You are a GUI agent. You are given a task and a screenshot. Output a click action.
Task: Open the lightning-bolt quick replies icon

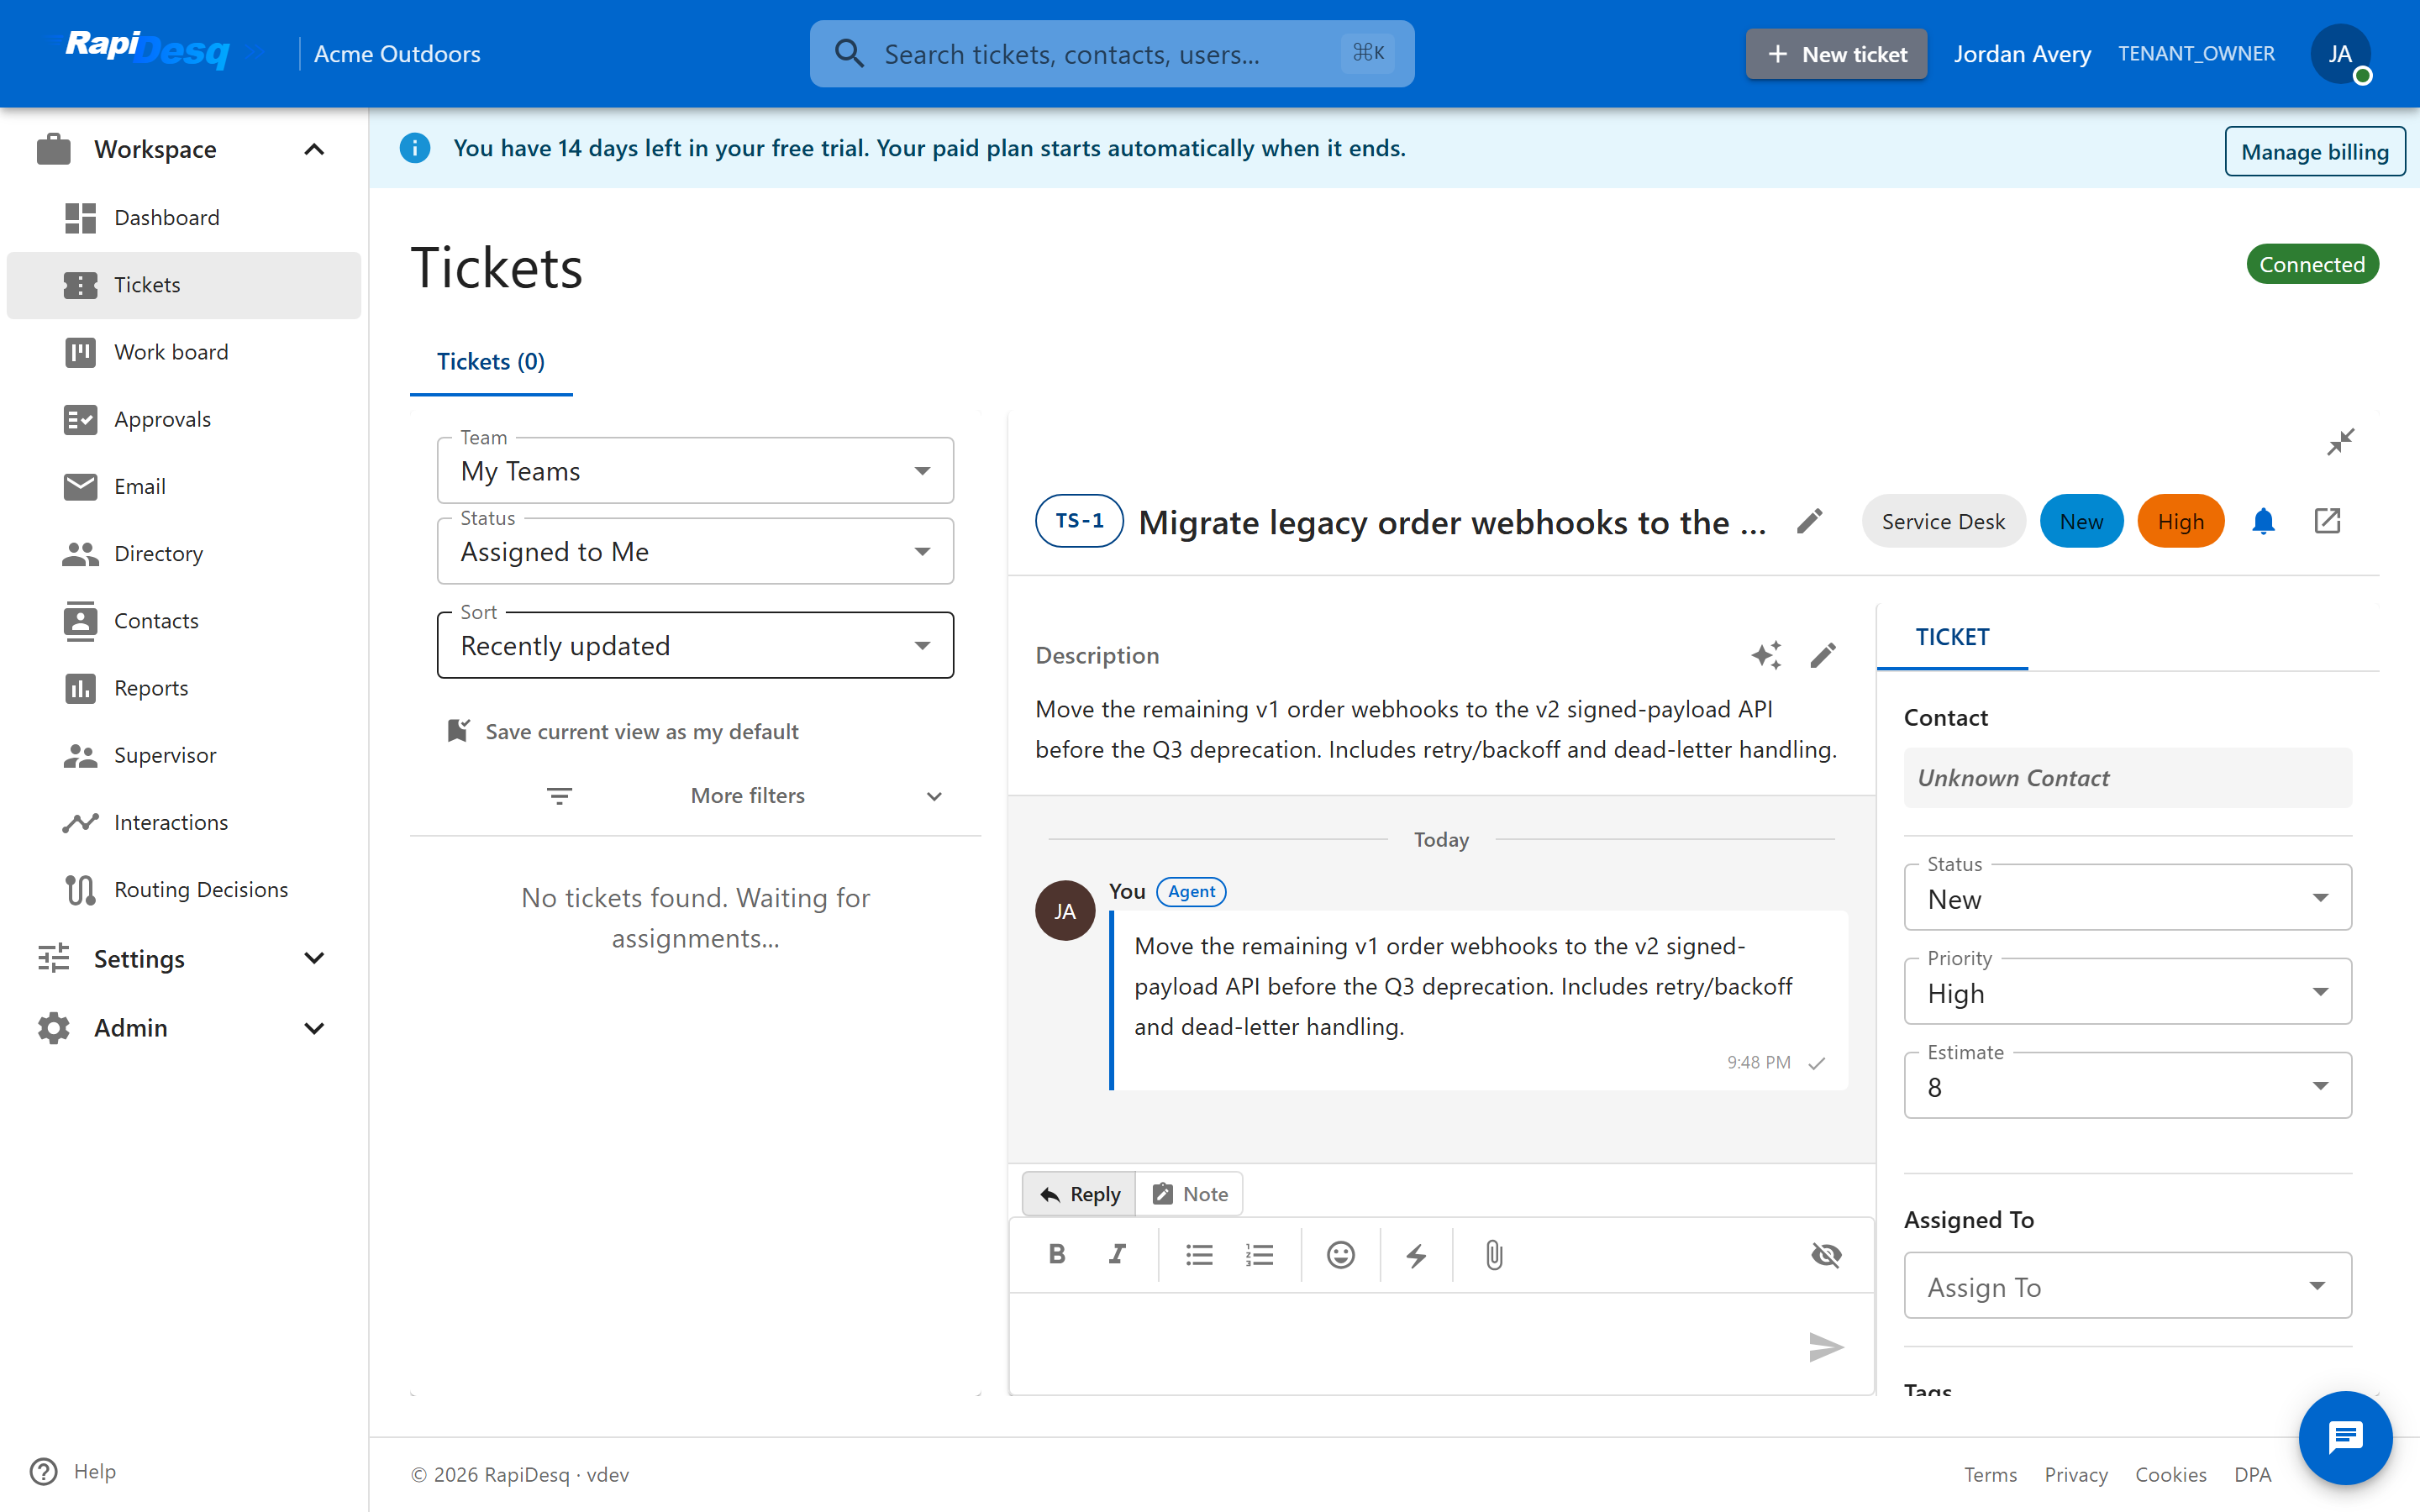click(1416, 1254)
